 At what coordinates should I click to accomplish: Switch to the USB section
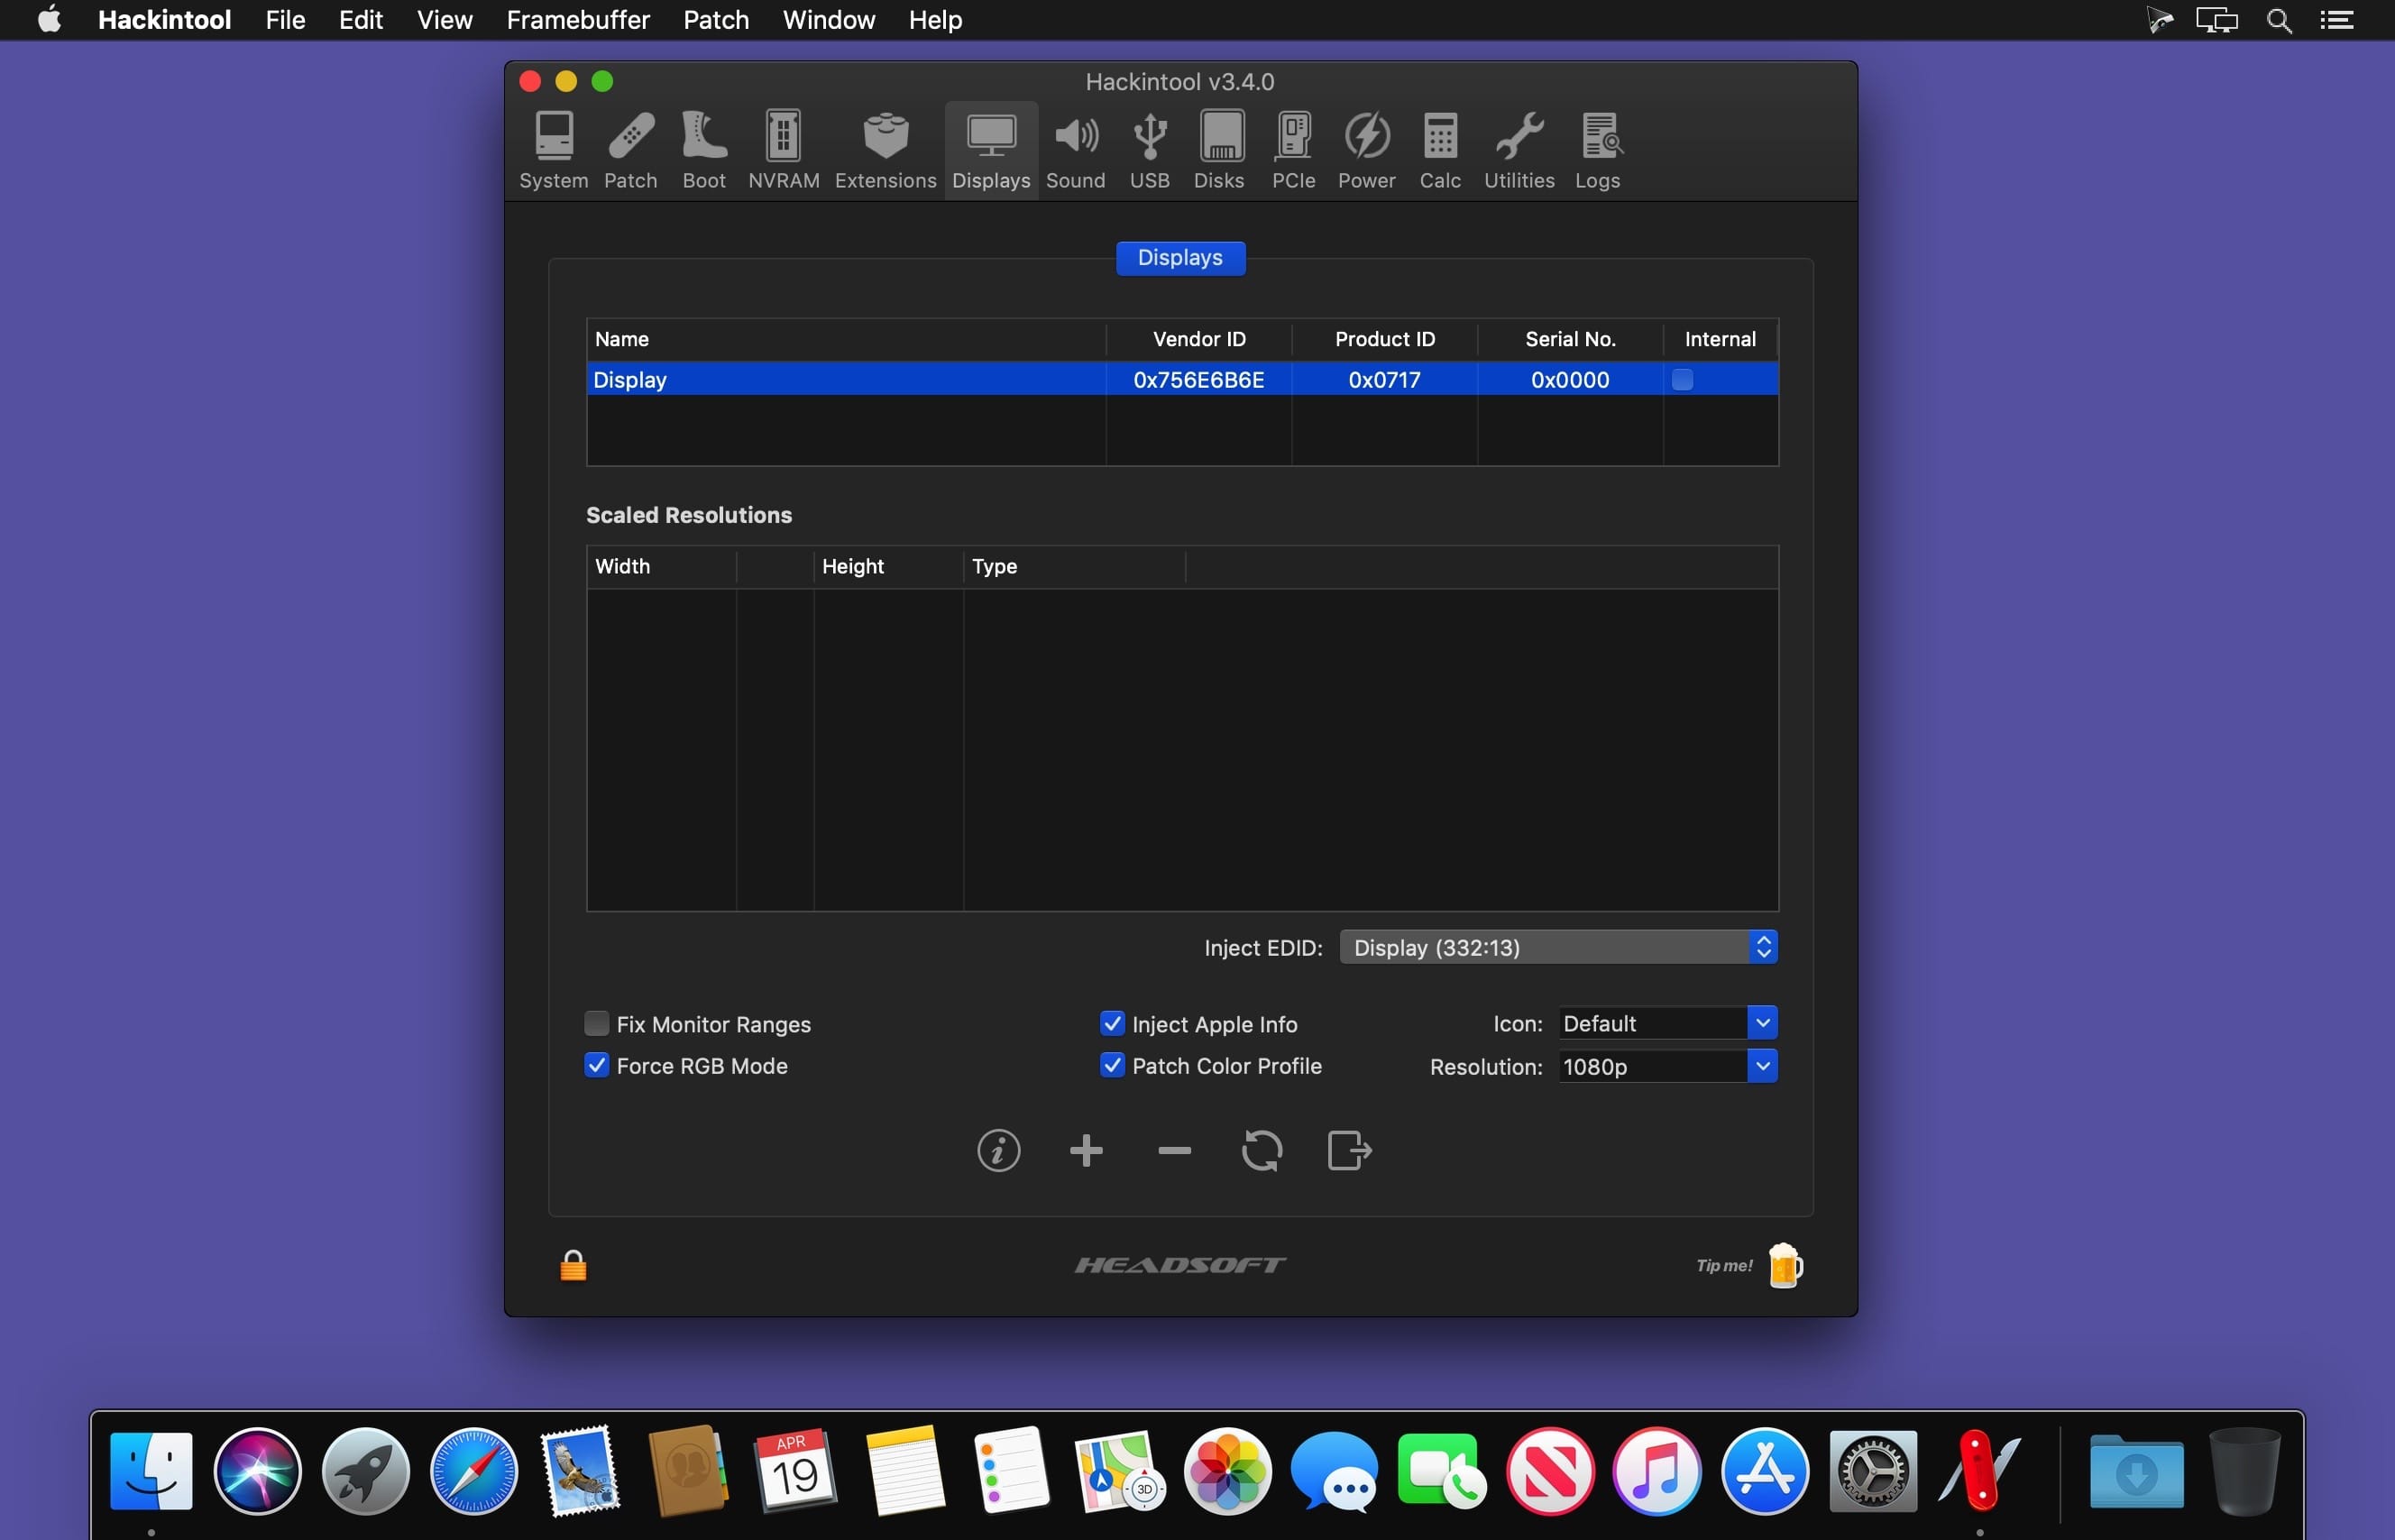[1149, 150]
